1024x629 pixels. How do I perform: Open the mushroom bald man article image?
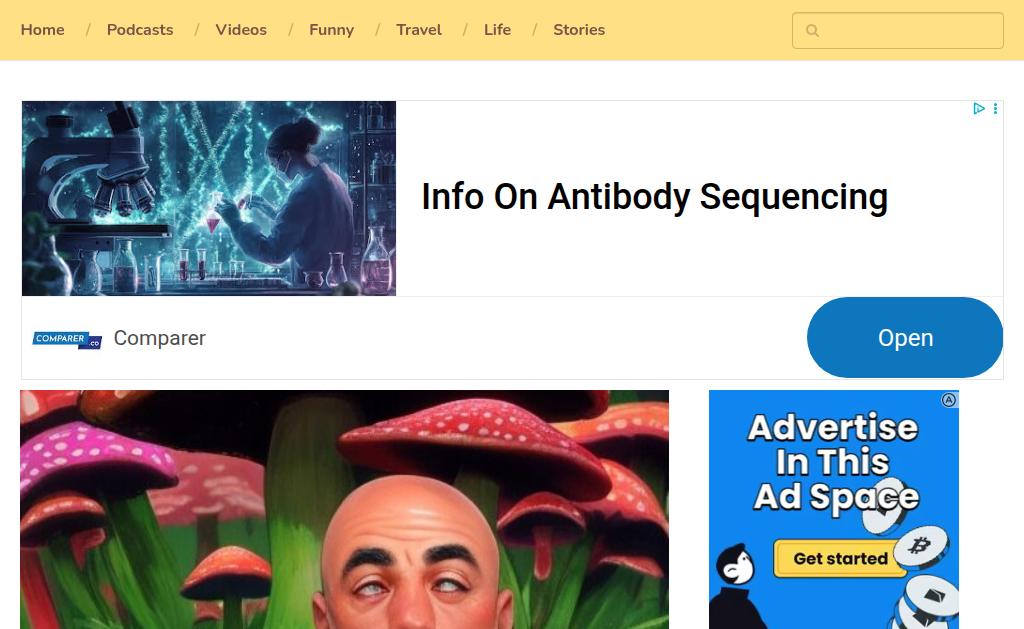(x=344, y=509)
